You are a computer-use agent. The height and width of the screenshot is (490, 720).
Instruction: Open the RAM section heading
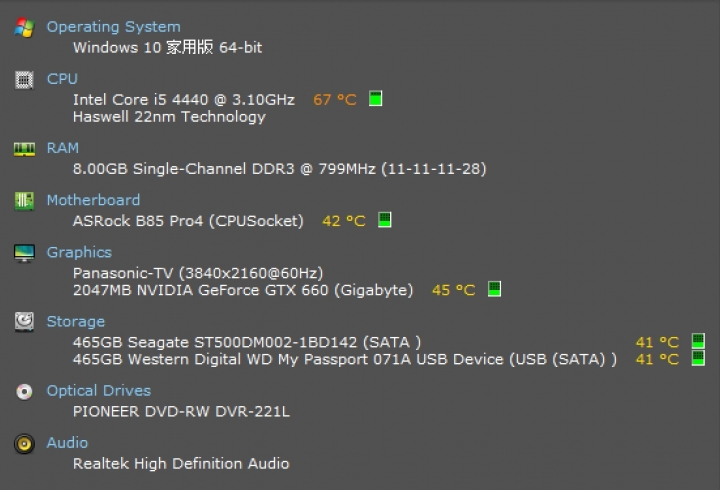[62, 148]
